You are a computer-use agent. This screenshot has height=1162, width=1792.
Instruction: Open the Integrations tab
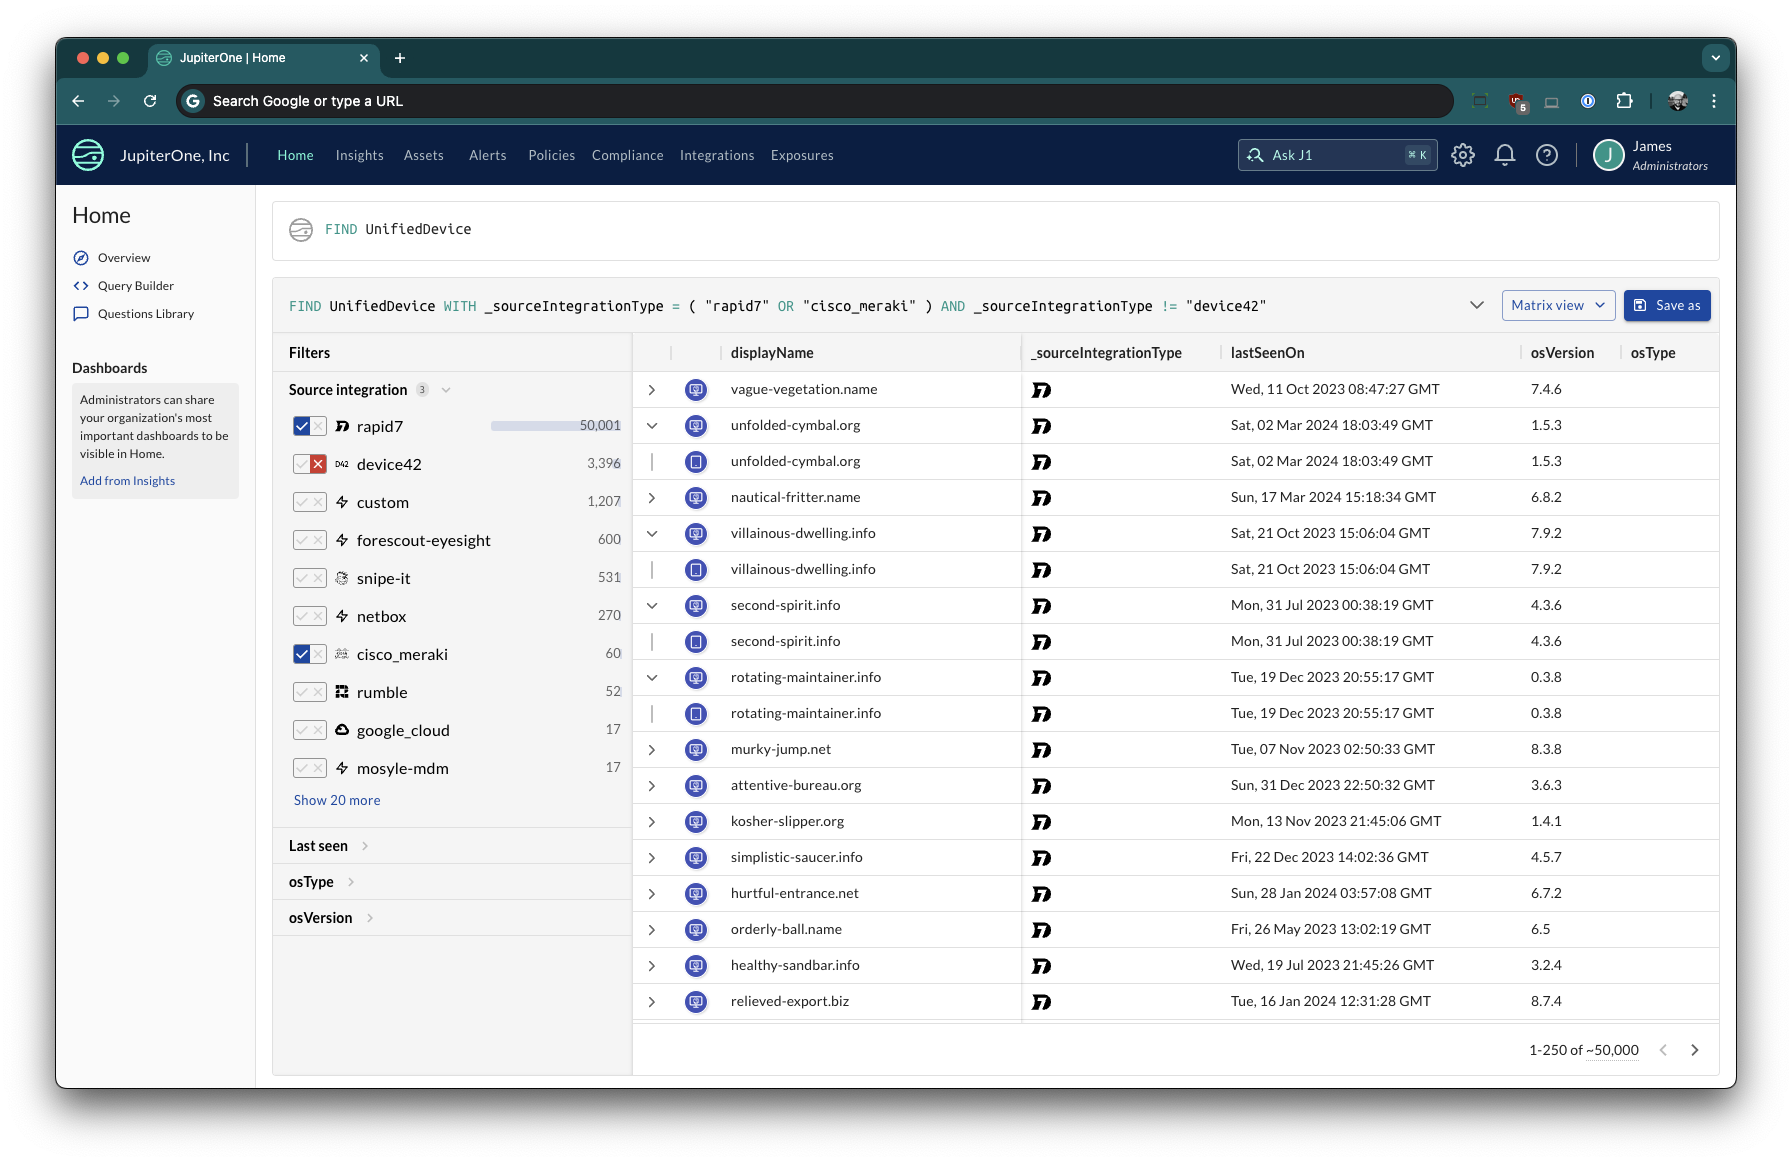point(717,155)
